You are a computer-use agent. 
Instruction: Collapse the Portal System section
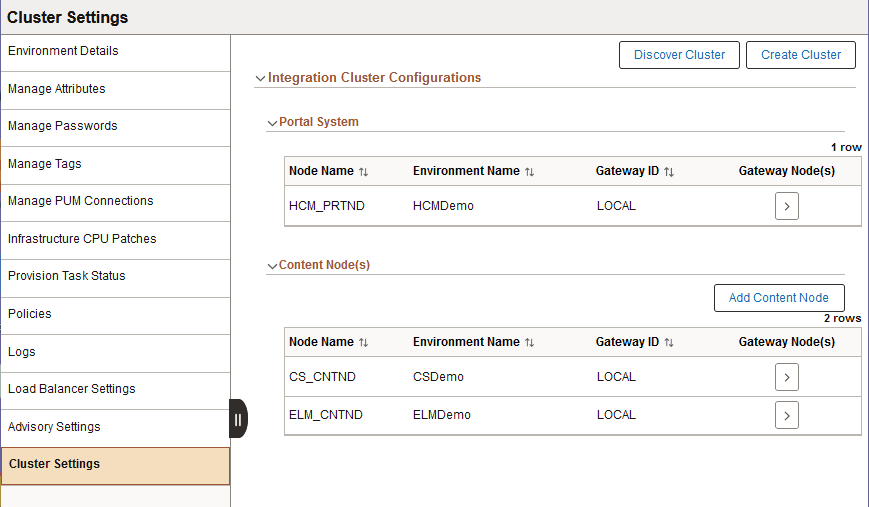coord(272,122)
